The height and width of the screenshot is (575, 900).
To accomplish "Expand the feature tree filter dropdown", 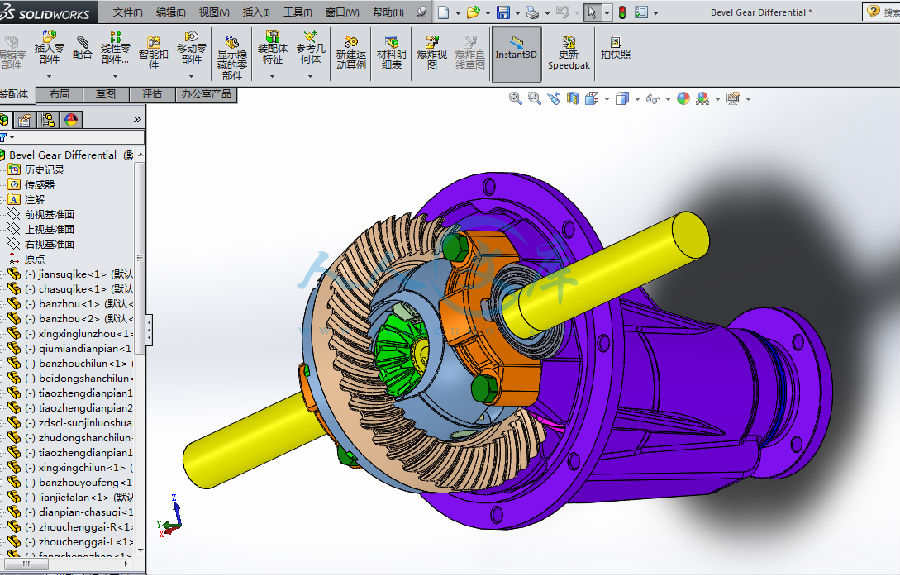I will tap(11, 137).
